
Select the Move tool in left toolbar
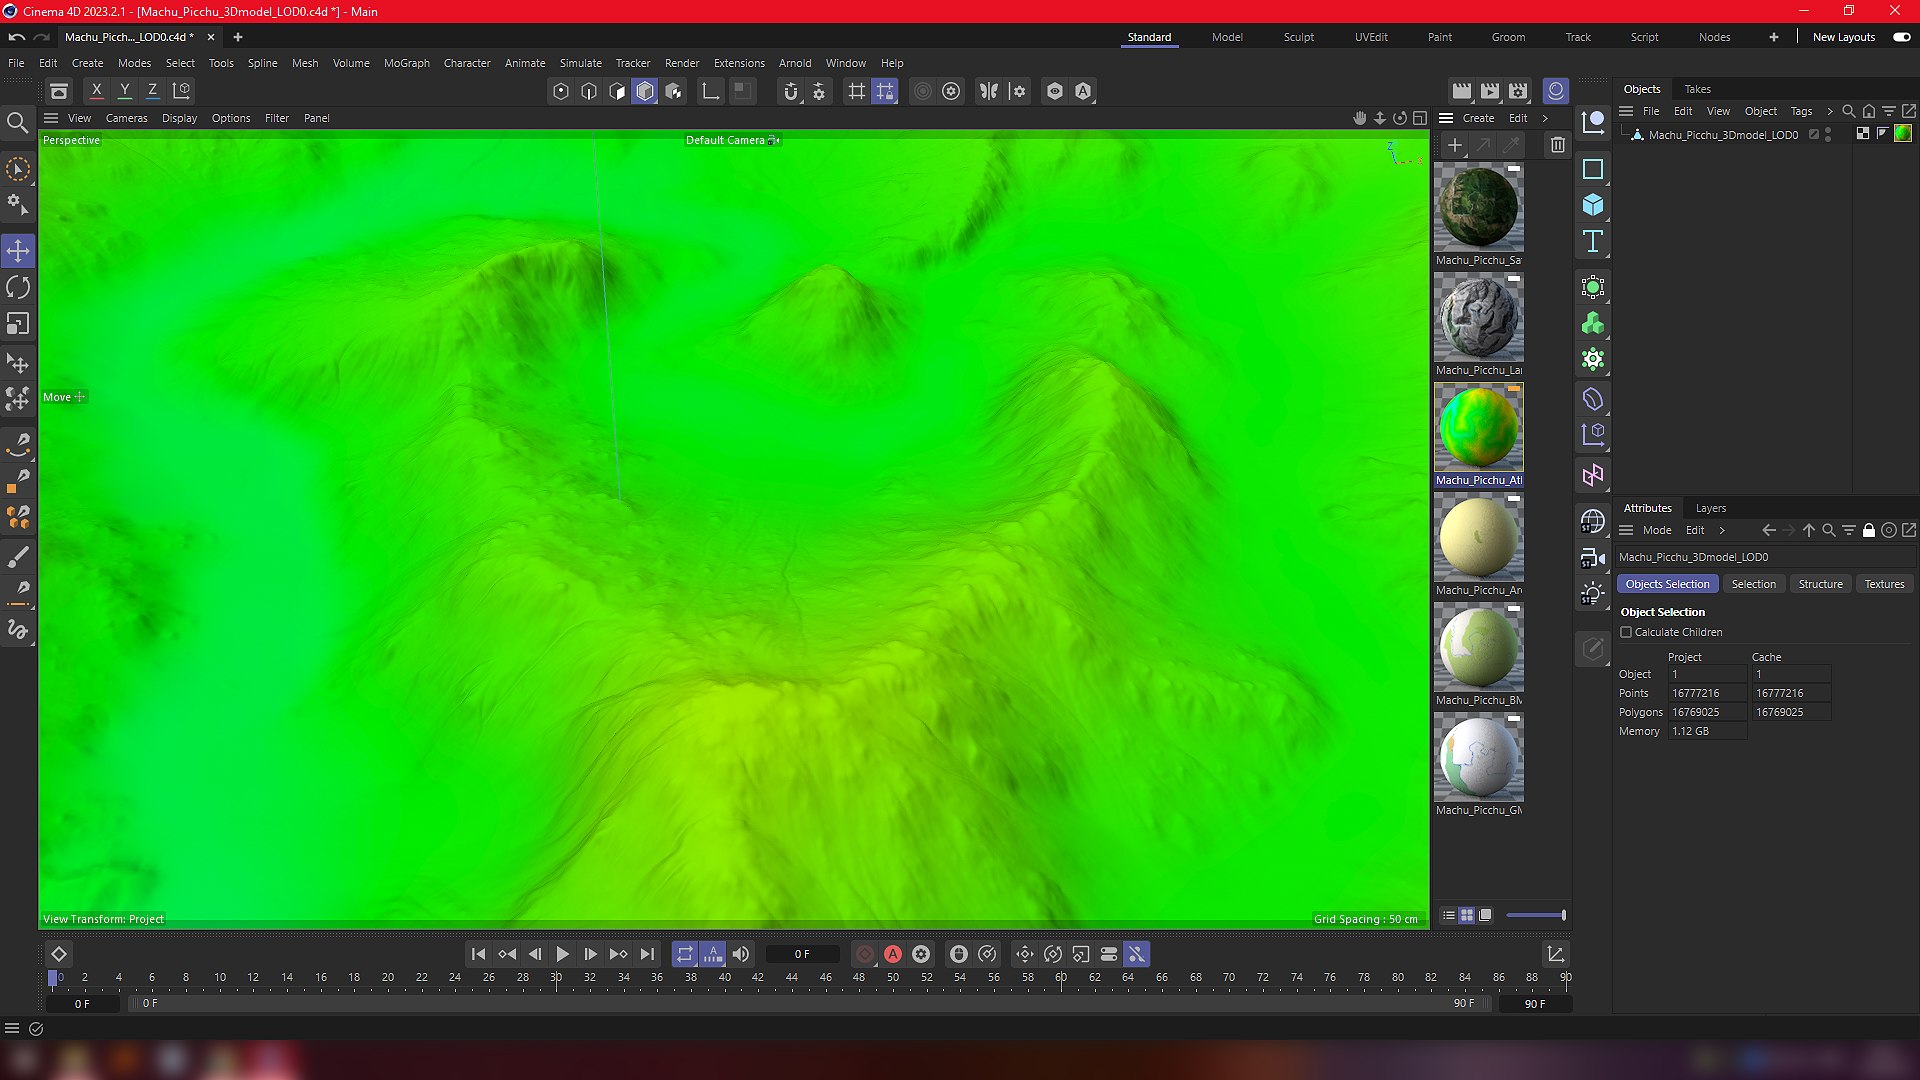[x=18, y=250]
